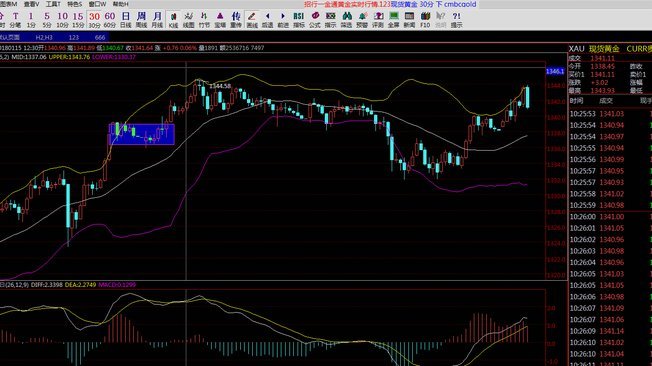Click the 成交 column header in tick list

tap(605, 101)
